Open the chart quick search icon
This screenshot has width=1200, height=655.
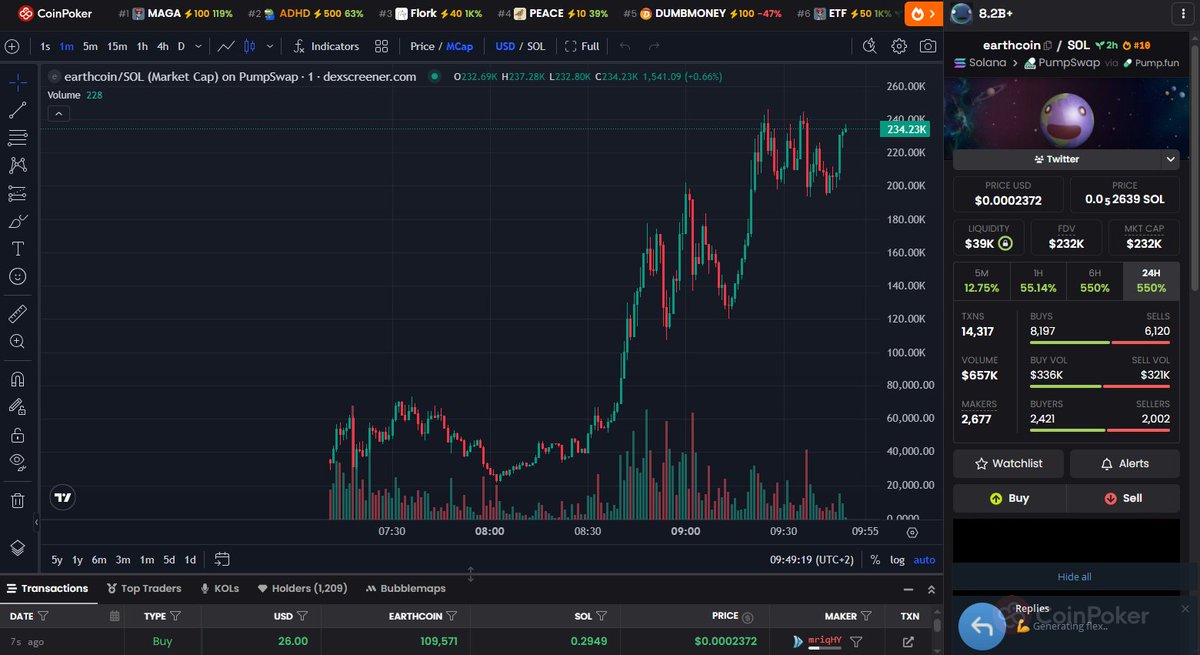[869, 46]
